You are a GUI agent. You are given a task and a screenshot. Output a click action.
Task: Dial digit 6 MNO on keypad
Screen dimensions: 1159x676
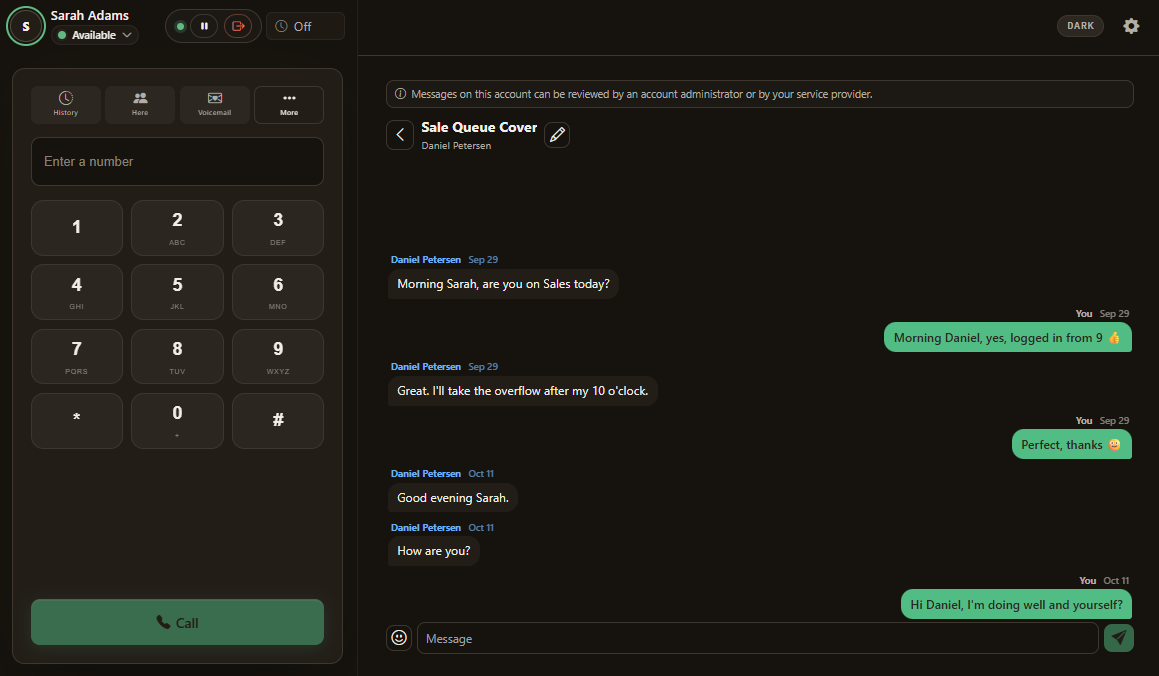(x=278, y=292)
